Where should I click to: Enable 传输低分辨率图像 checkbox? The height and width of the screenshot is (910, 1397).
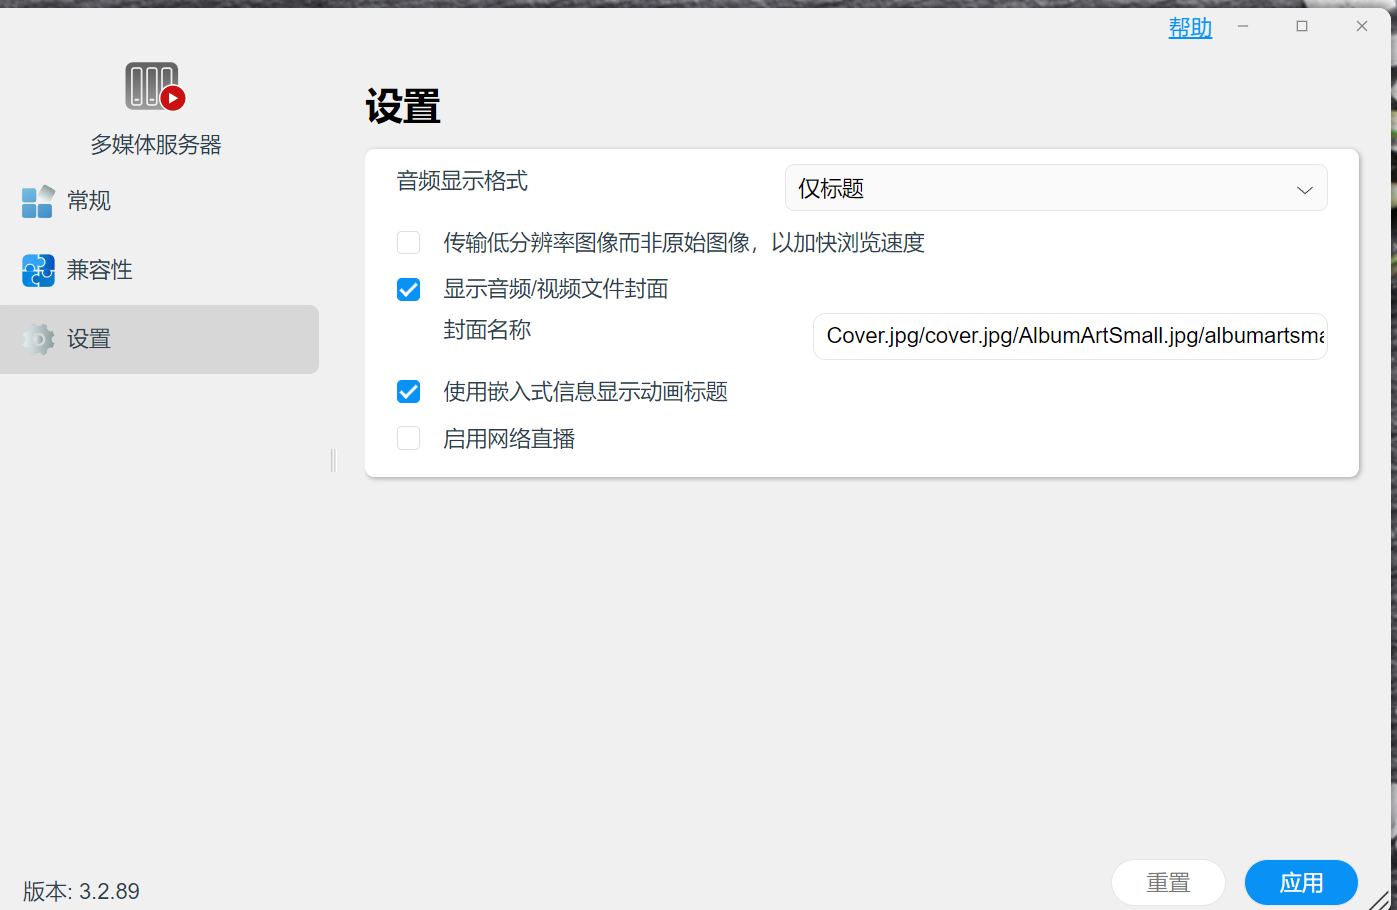click(408, 243)
